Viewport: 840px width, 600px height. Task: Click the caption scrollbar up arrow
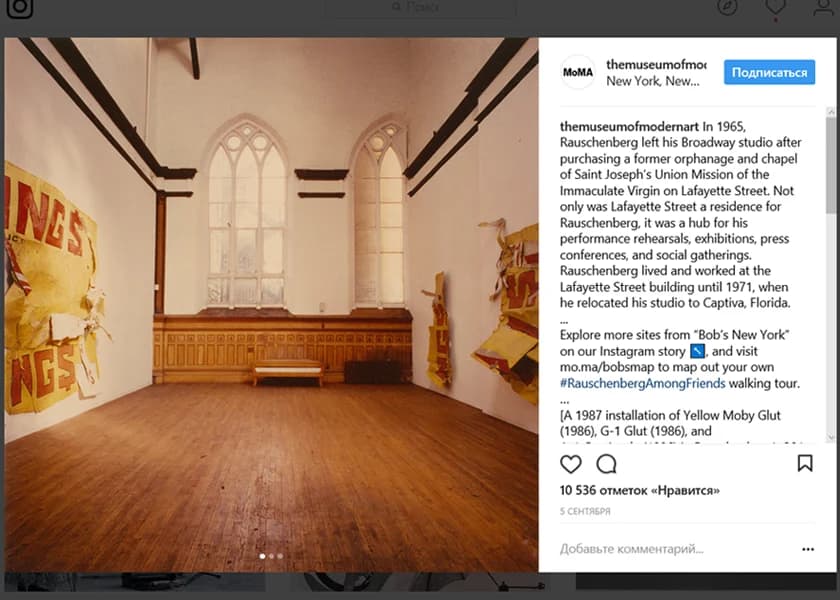pyautogui.click(x=831, y=112)
